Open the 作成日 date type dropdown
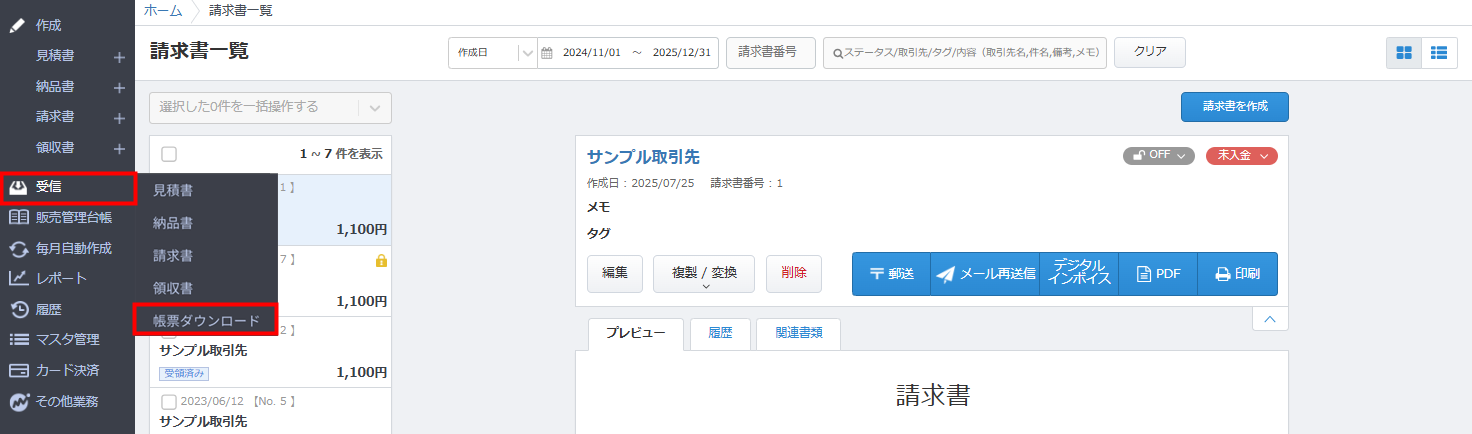1472x434 pixels. (492, 53)
